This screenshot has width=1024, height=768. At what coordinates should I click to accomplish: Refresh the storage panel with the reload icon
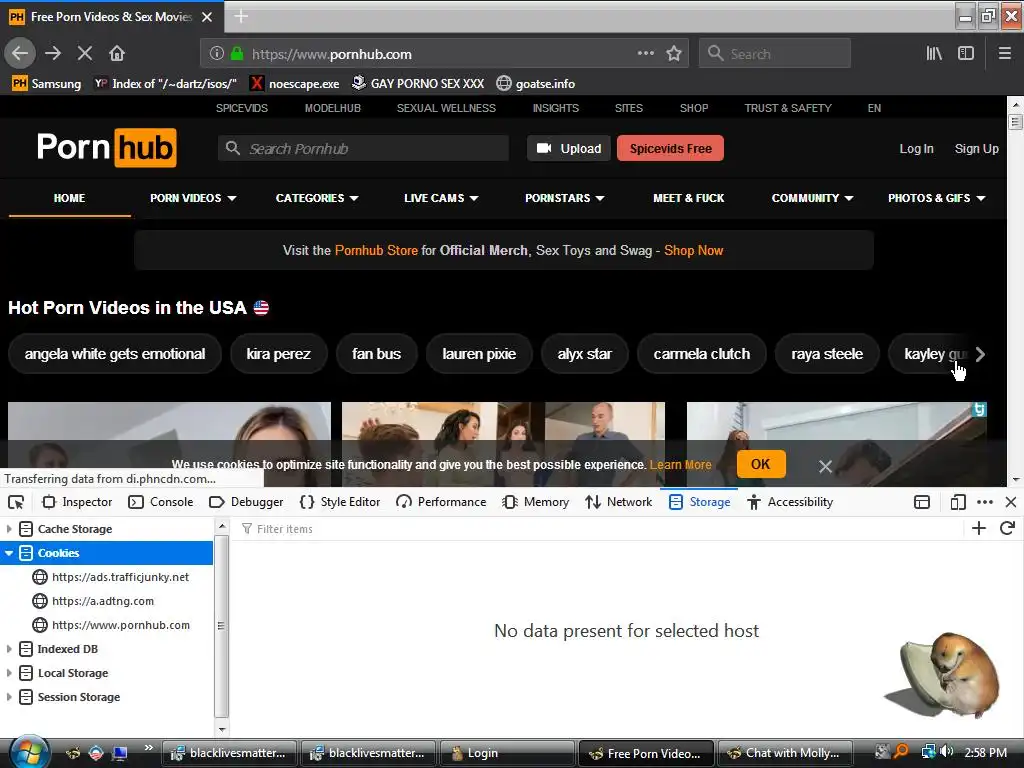coord(1007,528)
